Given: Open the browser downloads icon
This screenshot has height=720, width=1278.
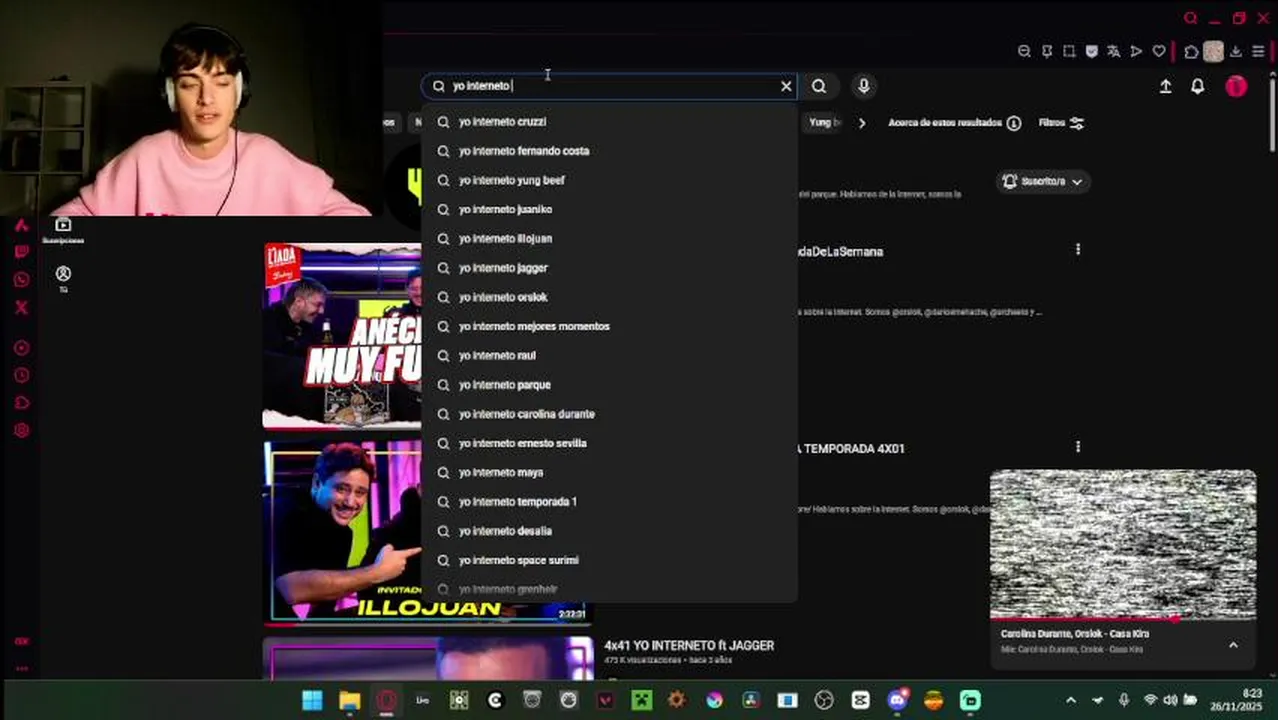Looking at the screenshot, I should click(x=1236, y=52).
